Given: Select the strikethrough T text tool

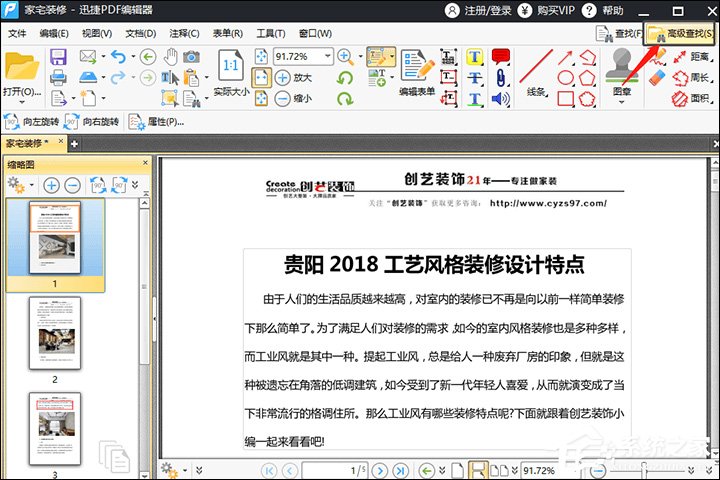Looking at the screenshot, I should [474, 78].
